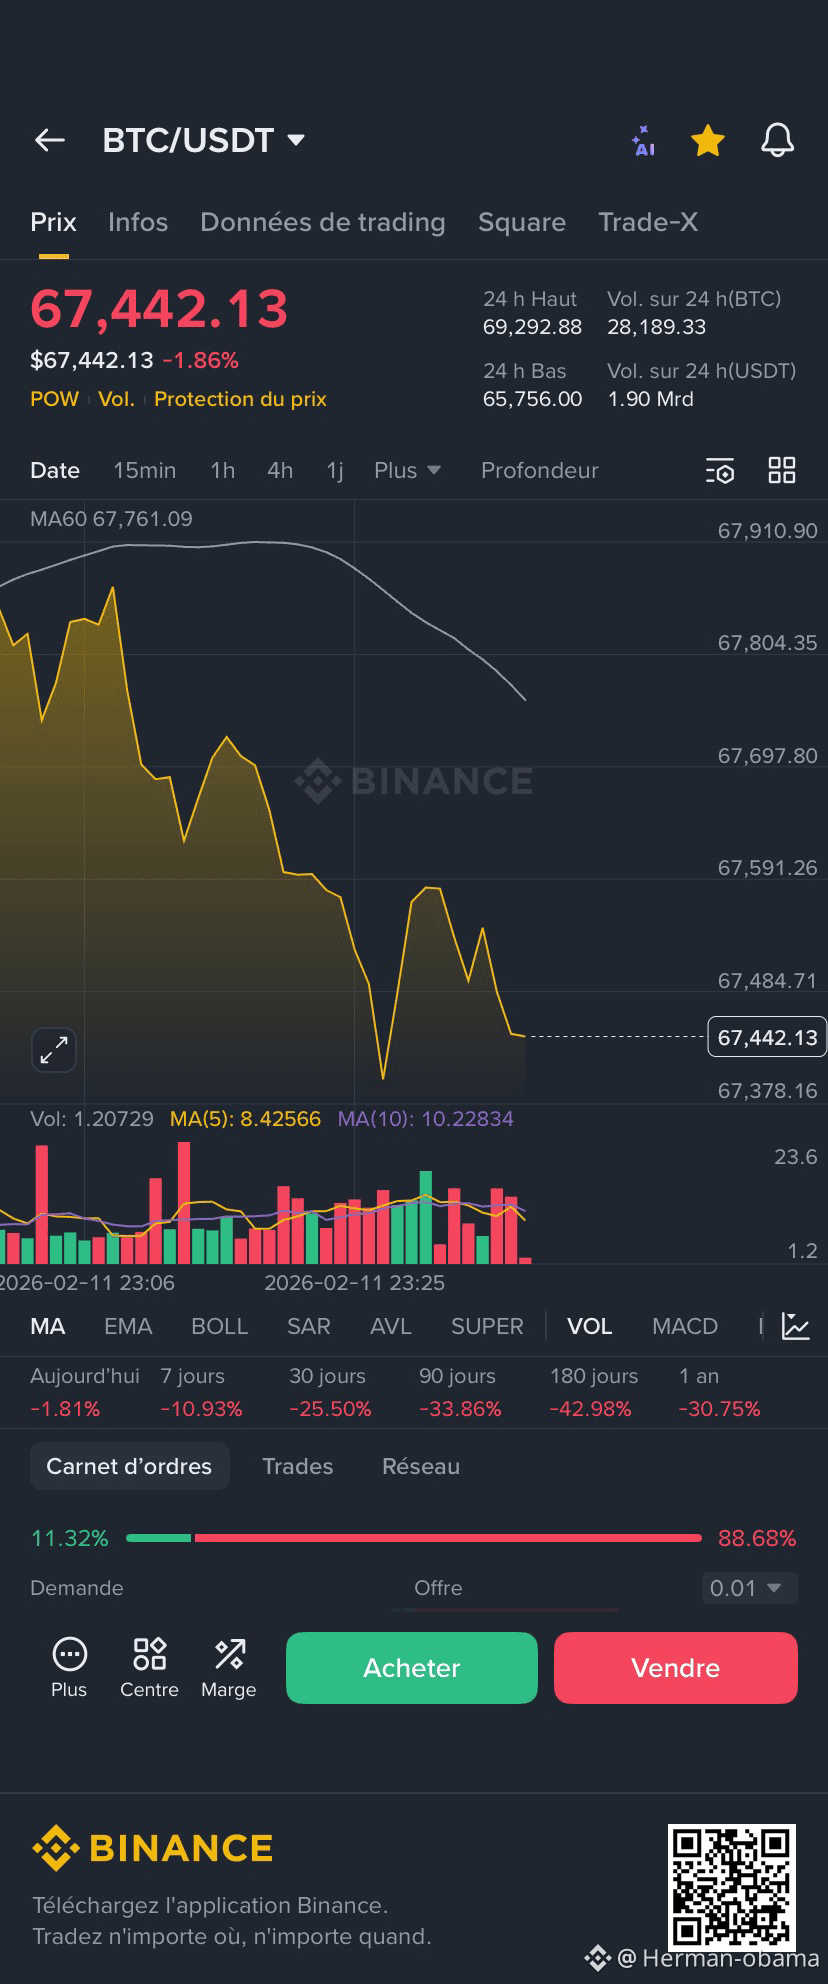Open the indicator chart line icon

click(x=796, y=1326)
